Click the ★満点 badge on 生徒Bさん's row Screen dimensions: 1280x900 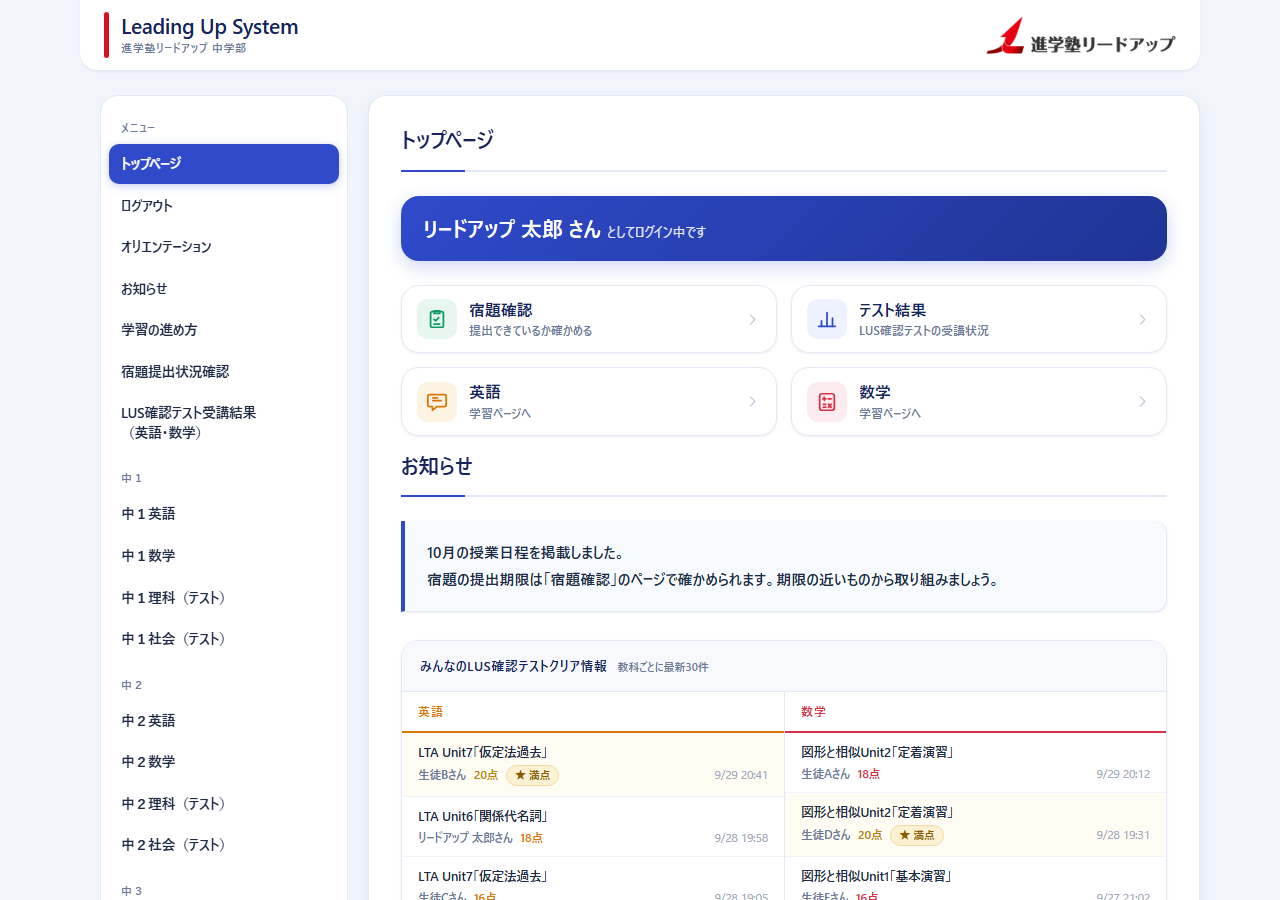532,775
